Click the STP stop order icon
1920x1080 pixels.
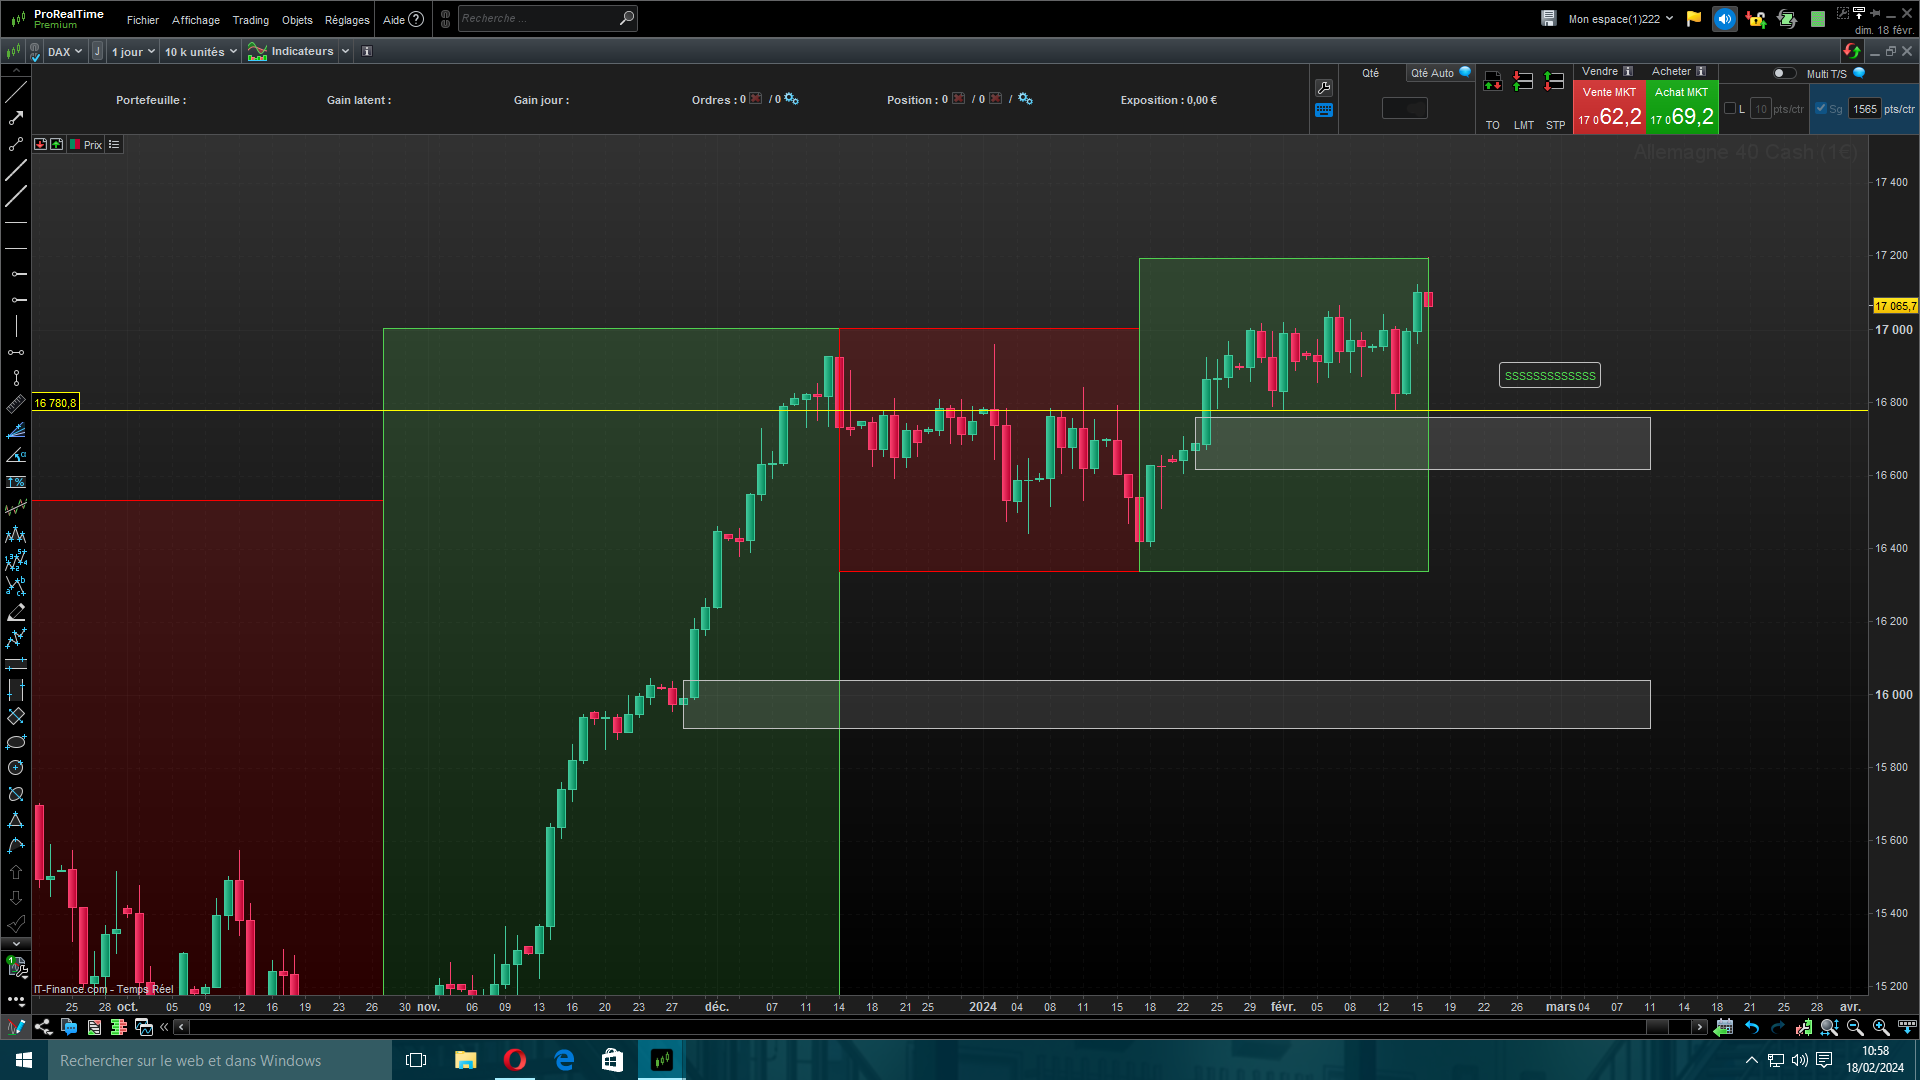point(1554,82)
